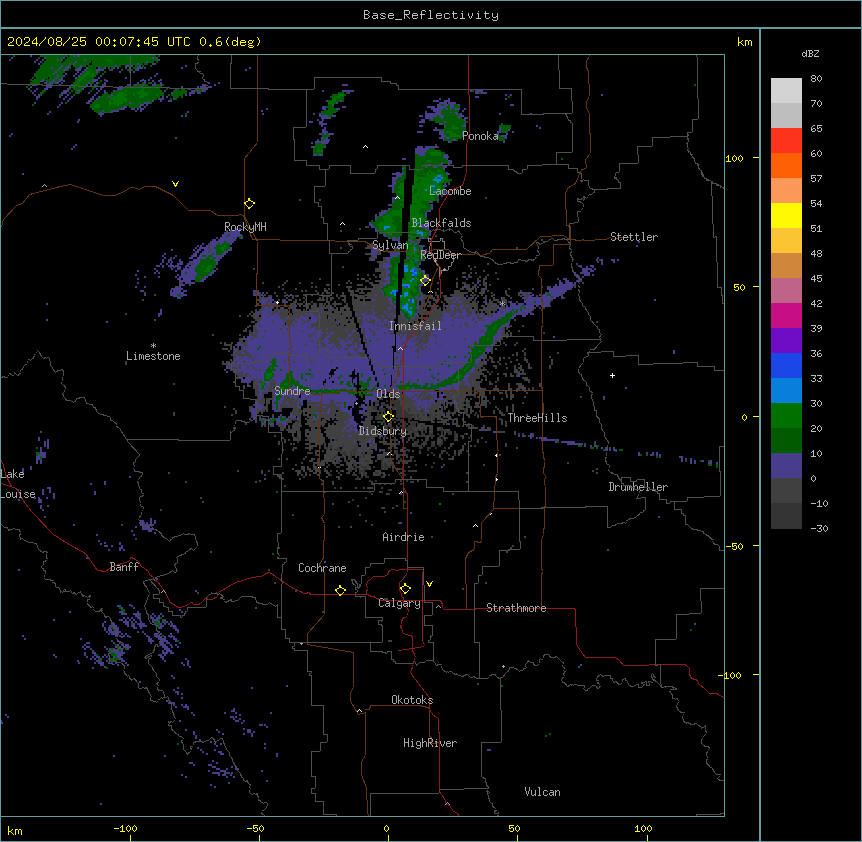862x842 pixels.
Task: Click the Didsbury label
Action: tap(383, 431)
